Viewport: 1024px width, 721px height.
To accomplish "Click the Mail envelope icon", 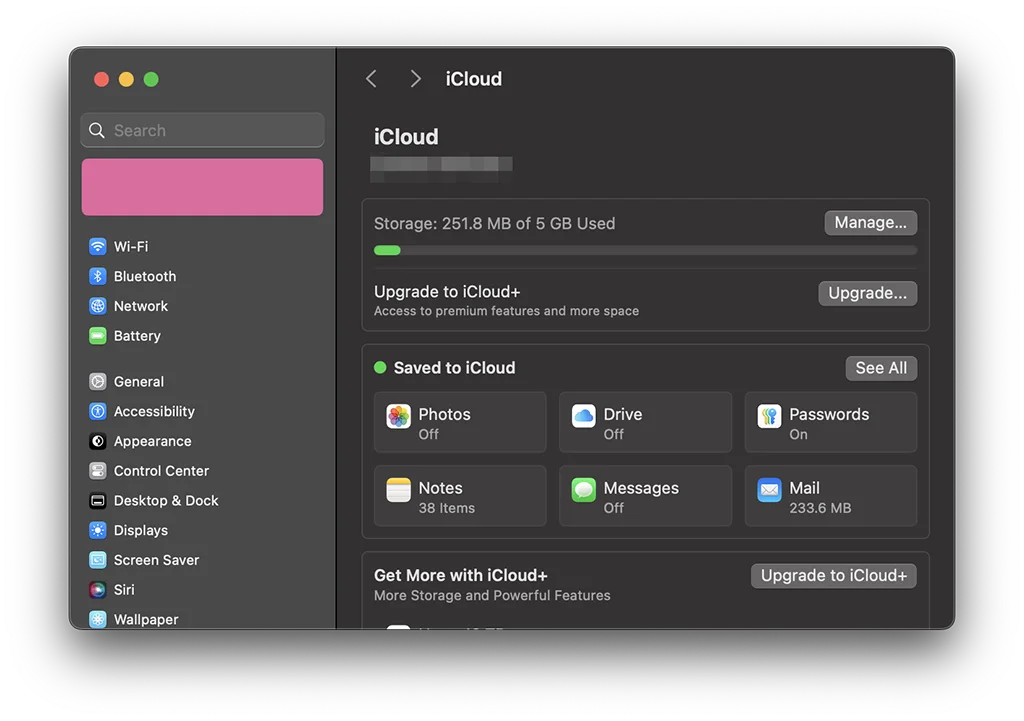I will pyautogui.click(x=769, y=490).
